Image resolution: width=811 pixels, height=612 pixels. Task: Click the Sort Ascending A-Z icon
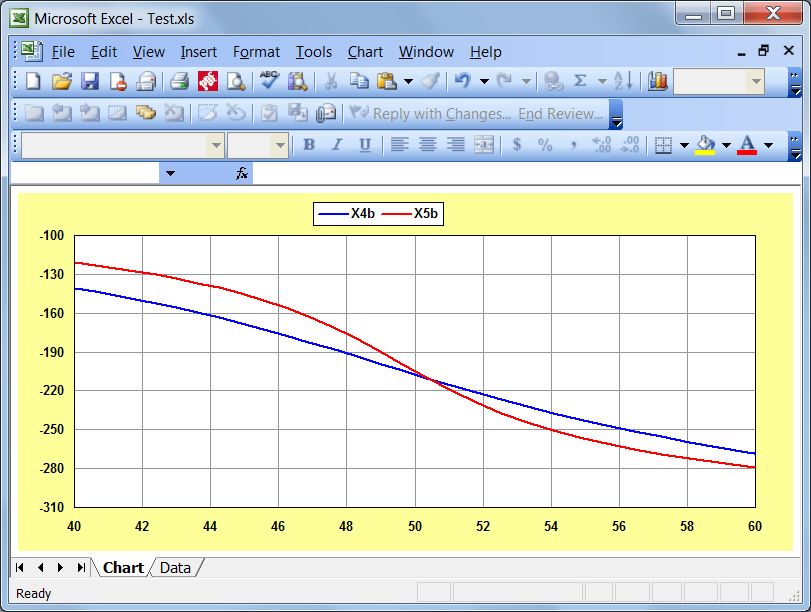623,81
